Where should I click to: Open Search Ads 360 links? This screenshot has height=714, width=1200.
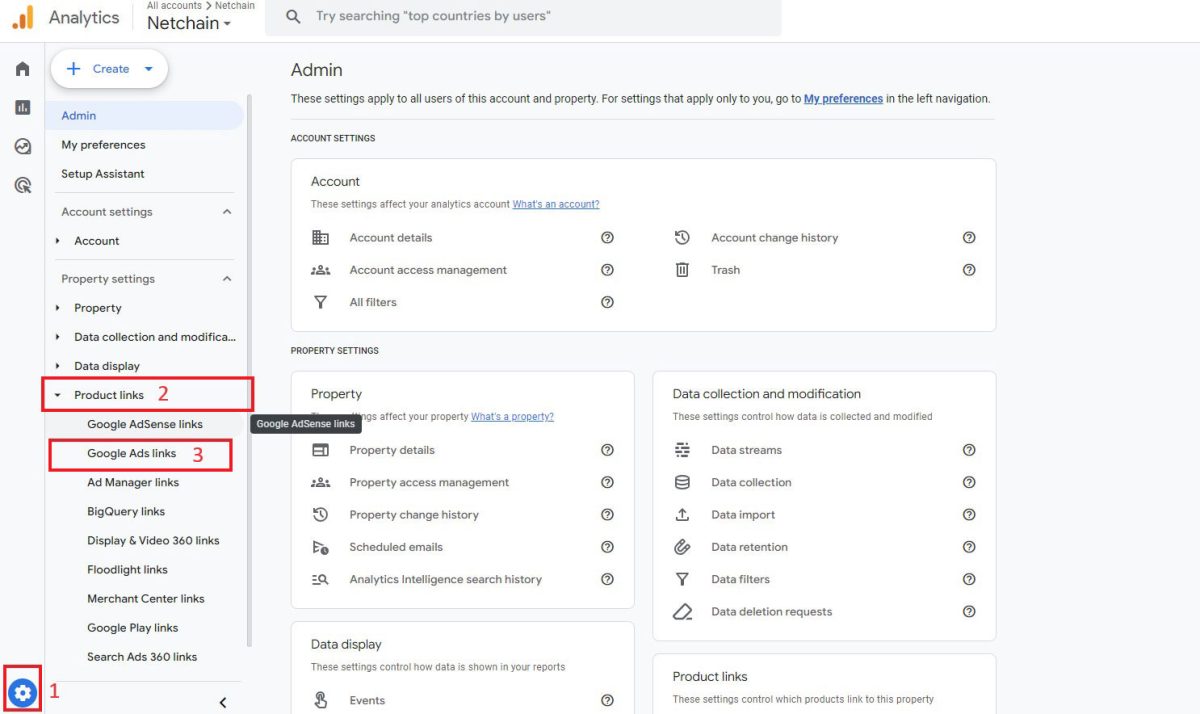[x=142, y=656]
